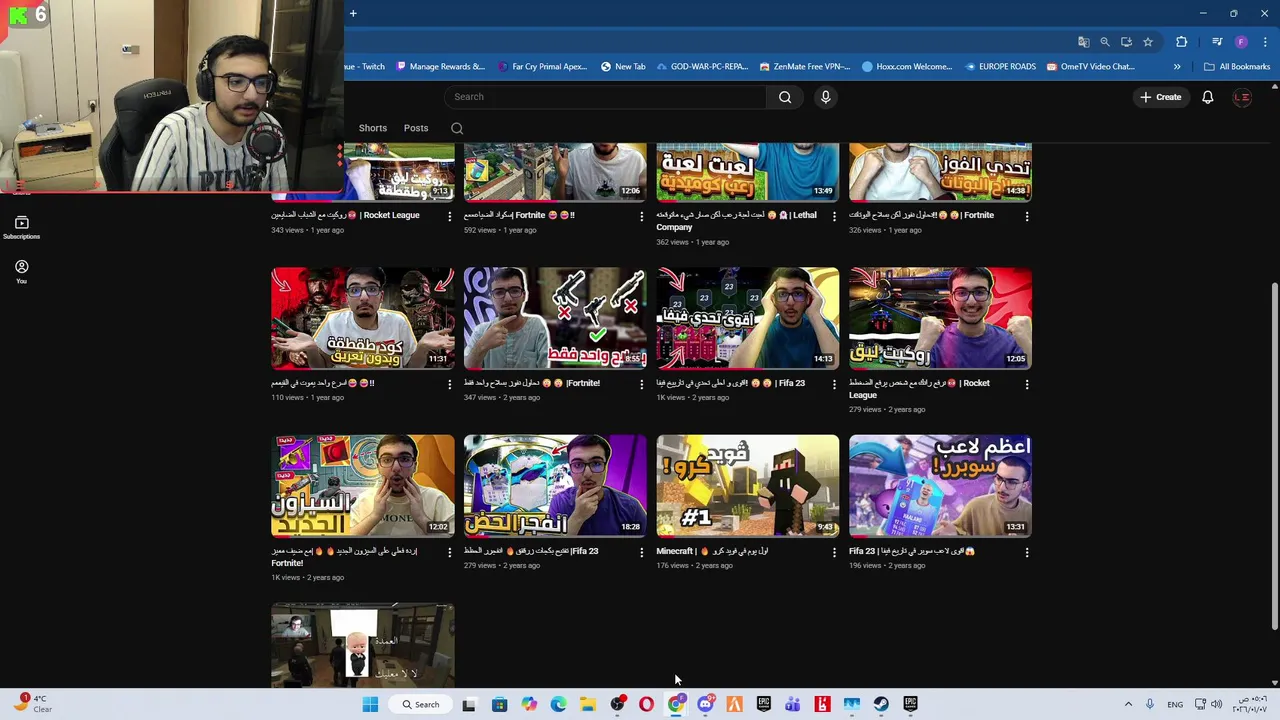Click the zoom magnifier icon in address bar

1105,42
